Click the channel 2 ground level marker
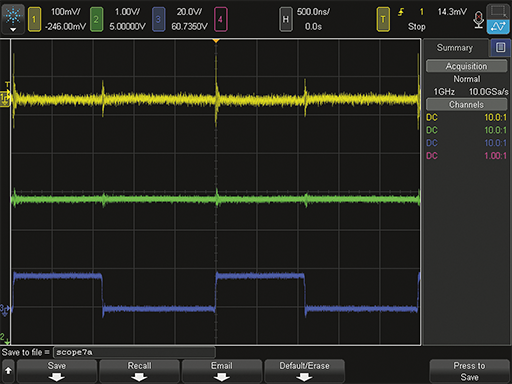Image resolution: width=512 pixels, height=384 pixels. 5,338
